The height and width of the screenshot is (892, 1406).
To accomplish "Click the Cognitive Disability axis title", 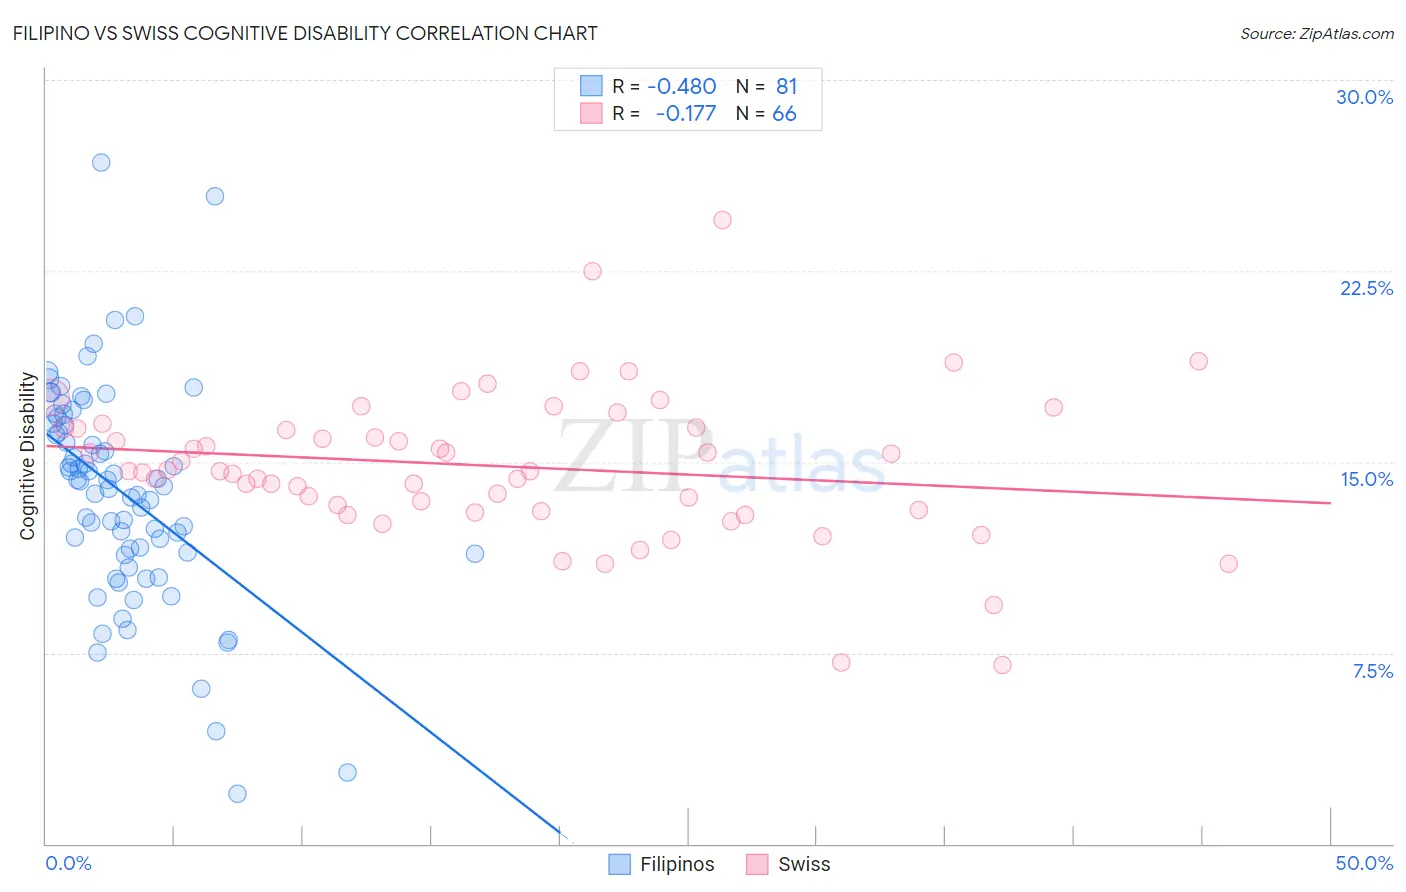I will [27, 456].
